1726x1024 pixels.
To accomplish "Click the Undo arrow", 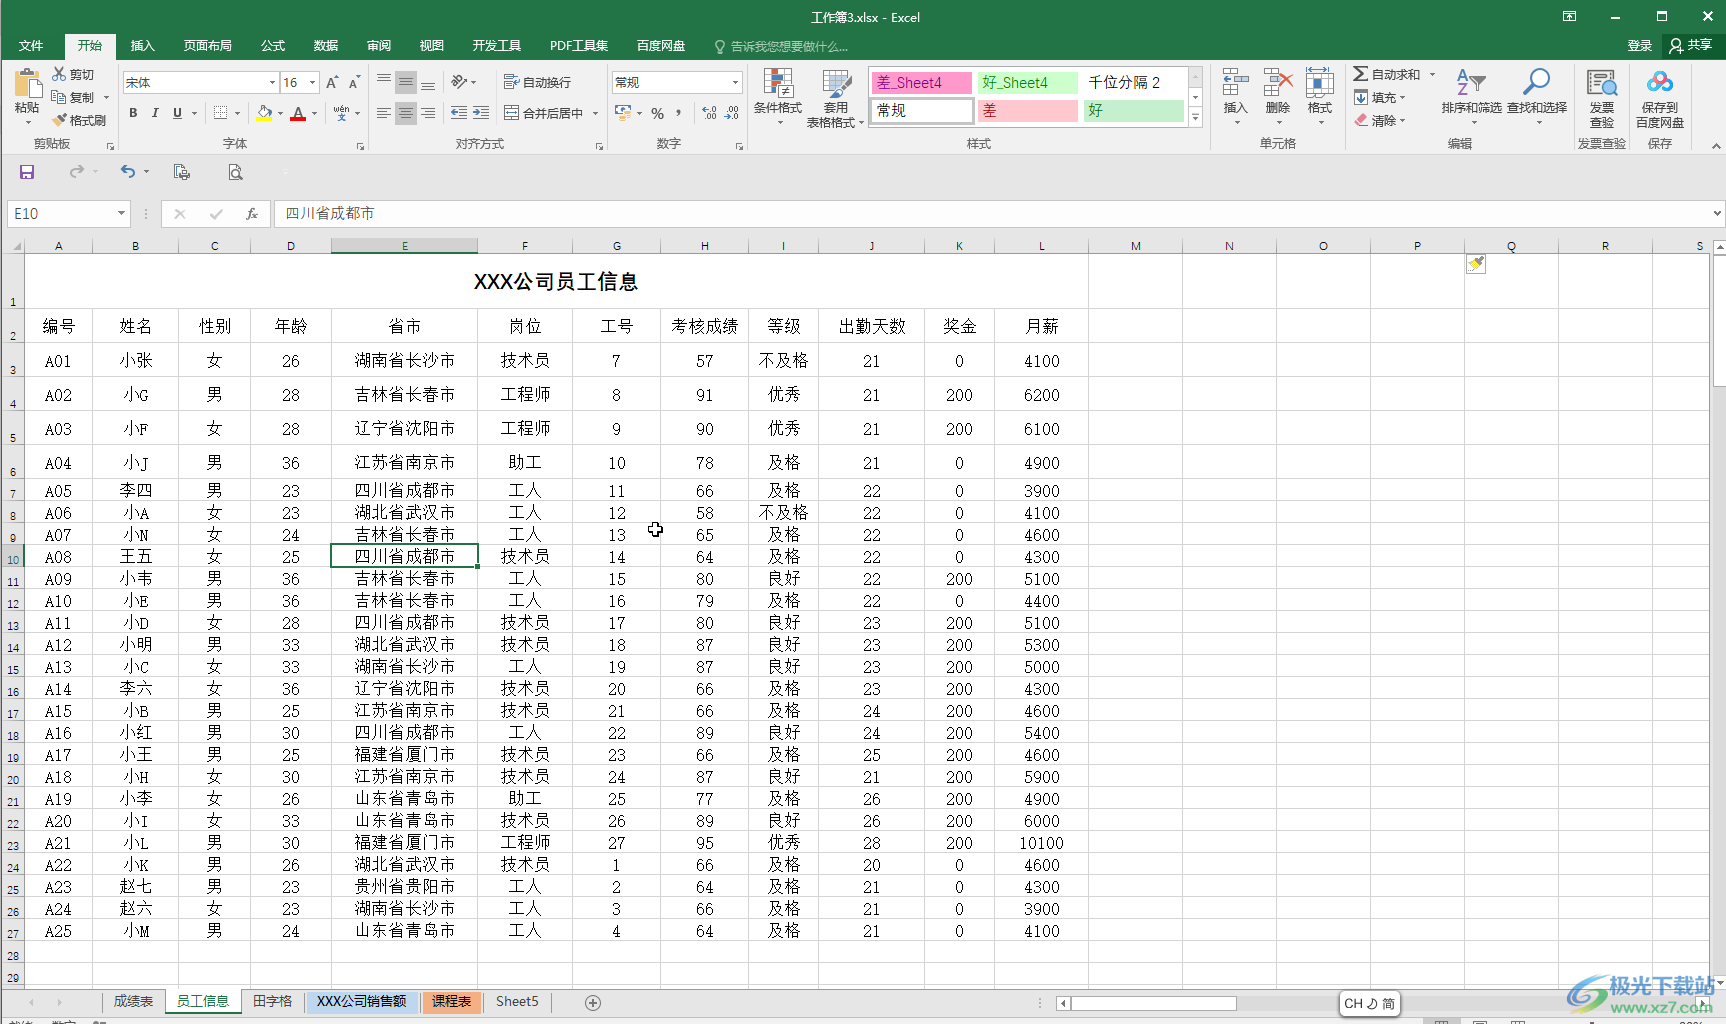I will point(128,172).
